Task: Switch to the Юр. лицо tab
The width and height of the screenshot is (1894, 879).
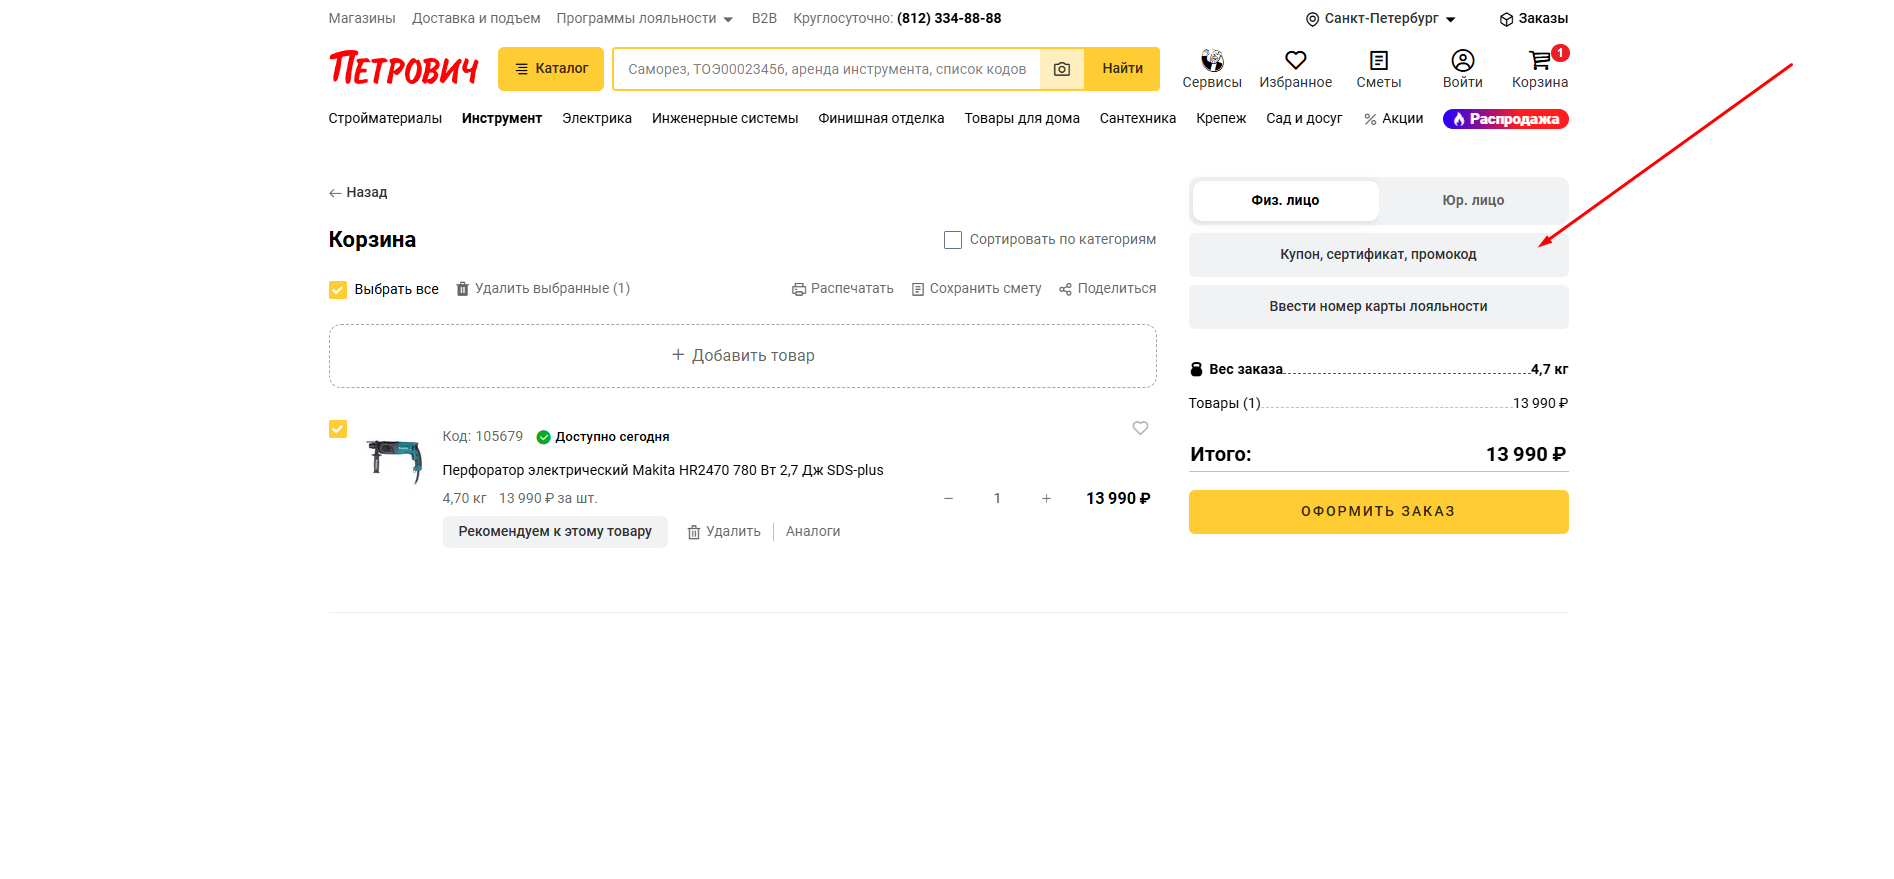Action: (1472, 201)
